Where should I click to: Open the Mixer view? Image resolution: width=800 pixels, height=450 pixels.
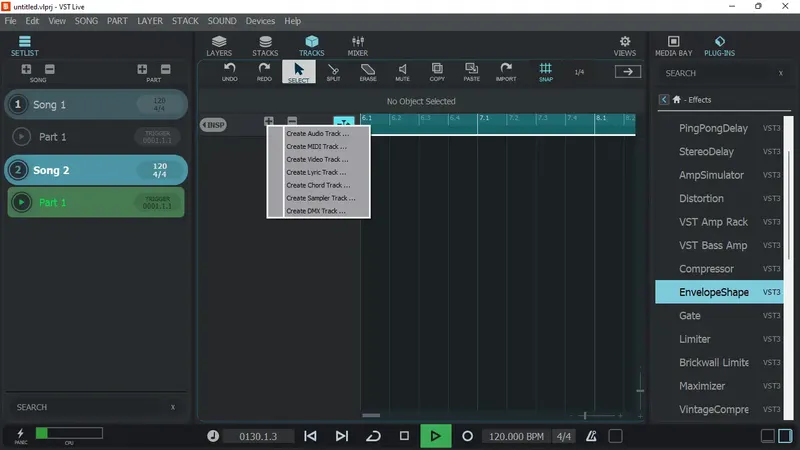click(x=358, y=46)
